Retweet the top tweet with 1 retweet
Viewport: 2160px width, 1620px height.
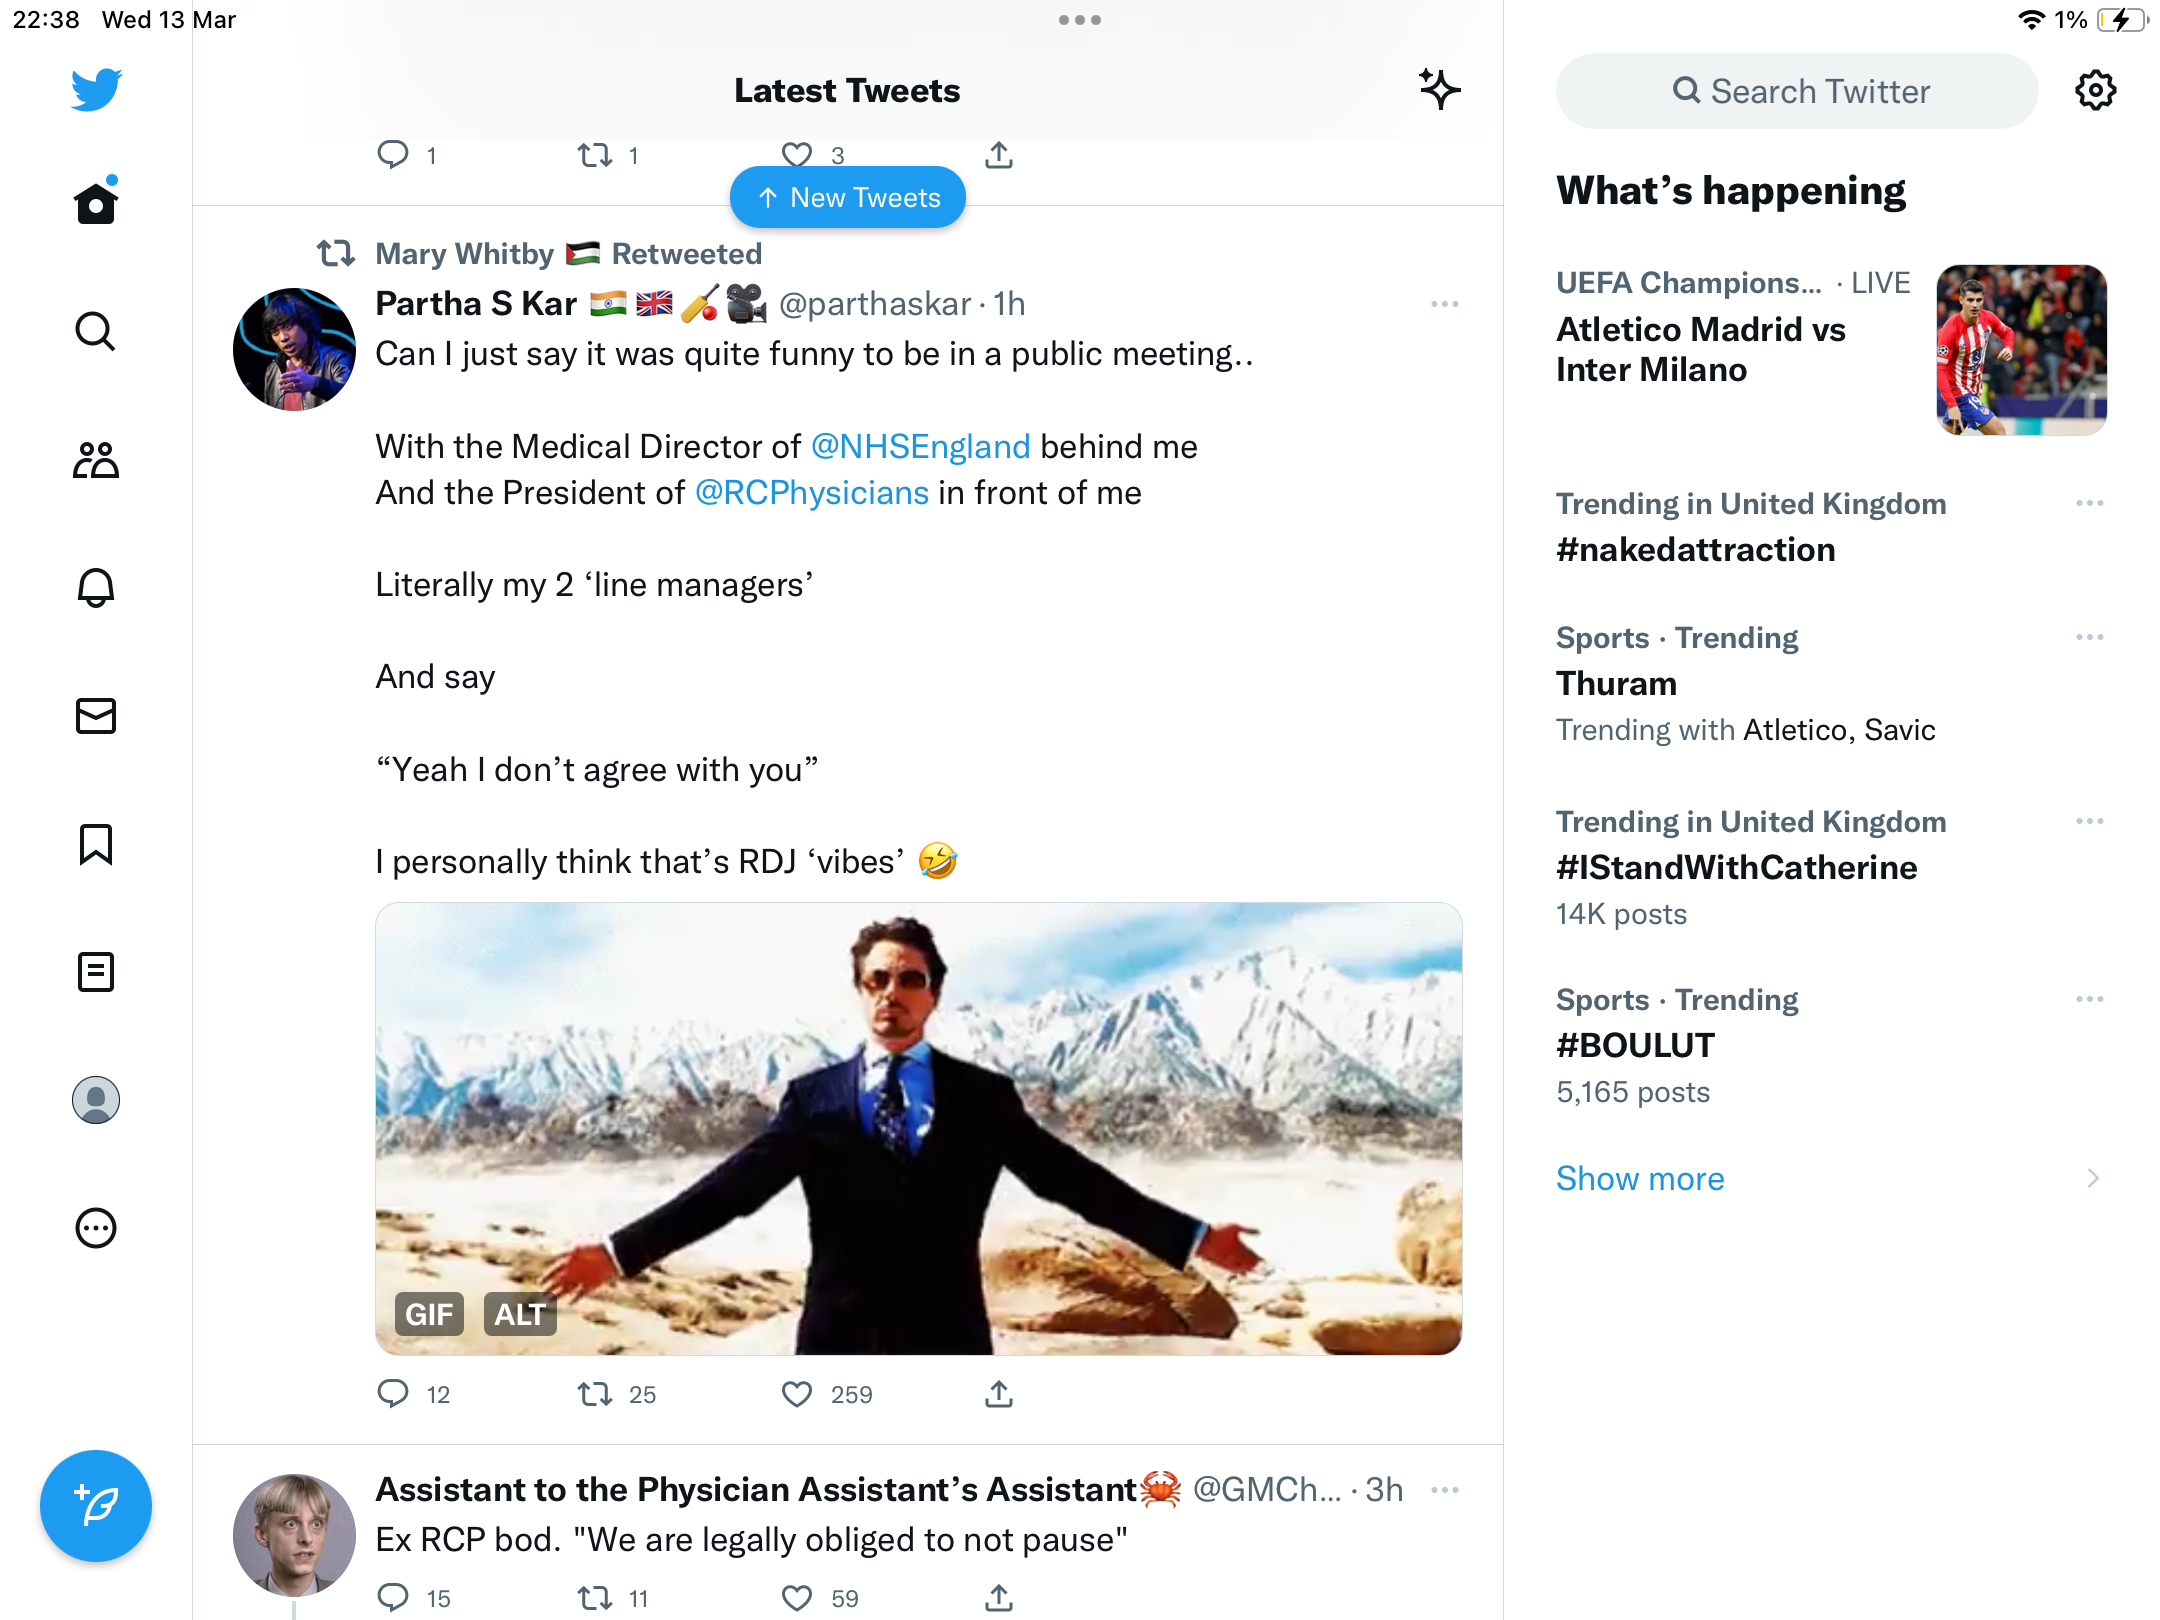click(x=595, y=155)
